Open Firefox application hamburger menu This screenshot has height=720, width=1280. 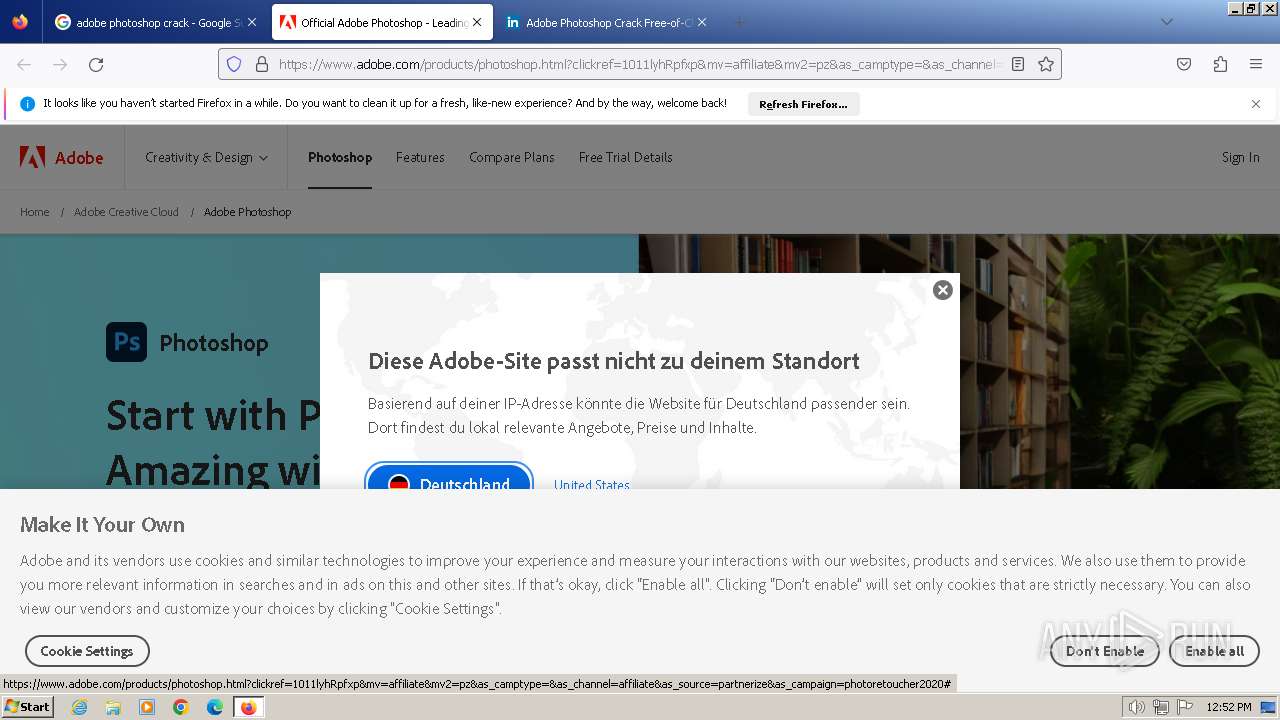[1256, 64]
